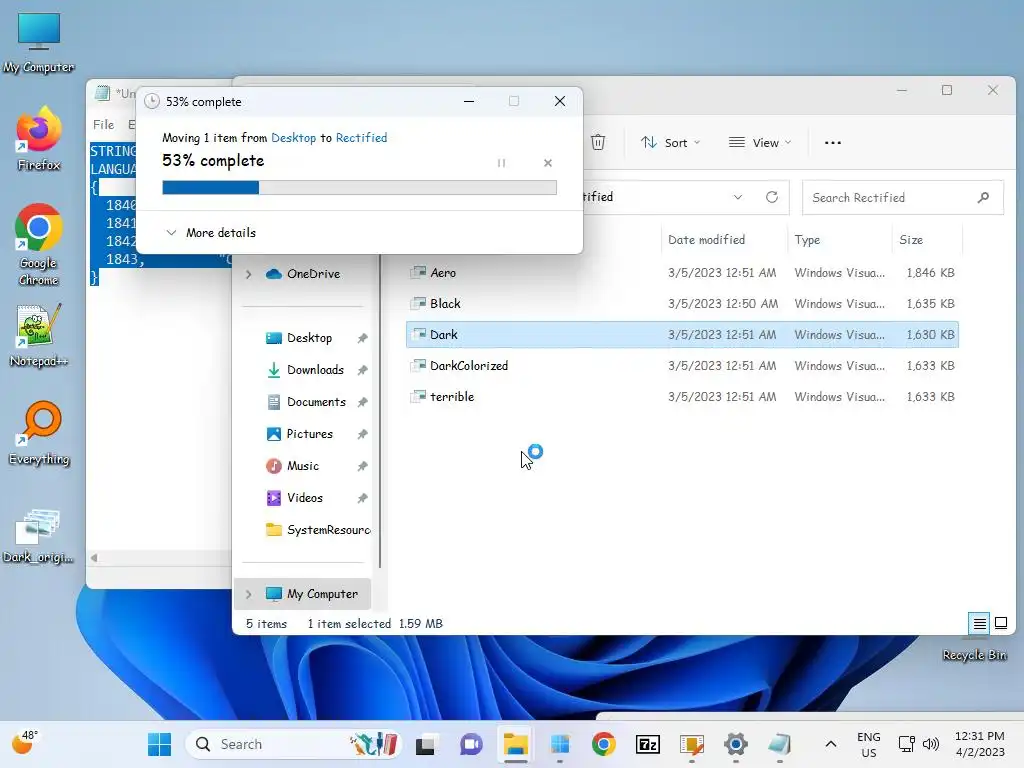
Task: Open Chat app on taskbar
Action: pyautogui.click(x=470, y=744)
